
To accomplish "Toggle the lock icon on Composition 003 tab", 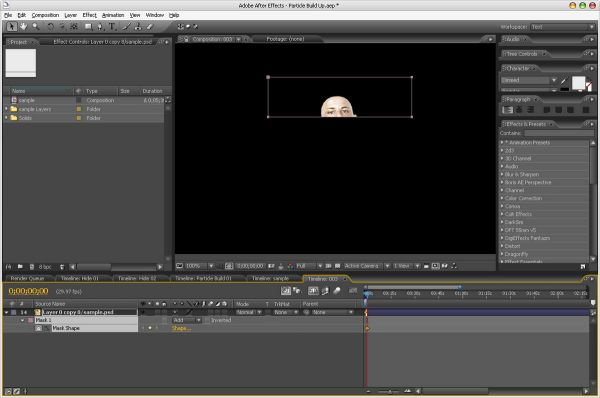I will (186, 39).
